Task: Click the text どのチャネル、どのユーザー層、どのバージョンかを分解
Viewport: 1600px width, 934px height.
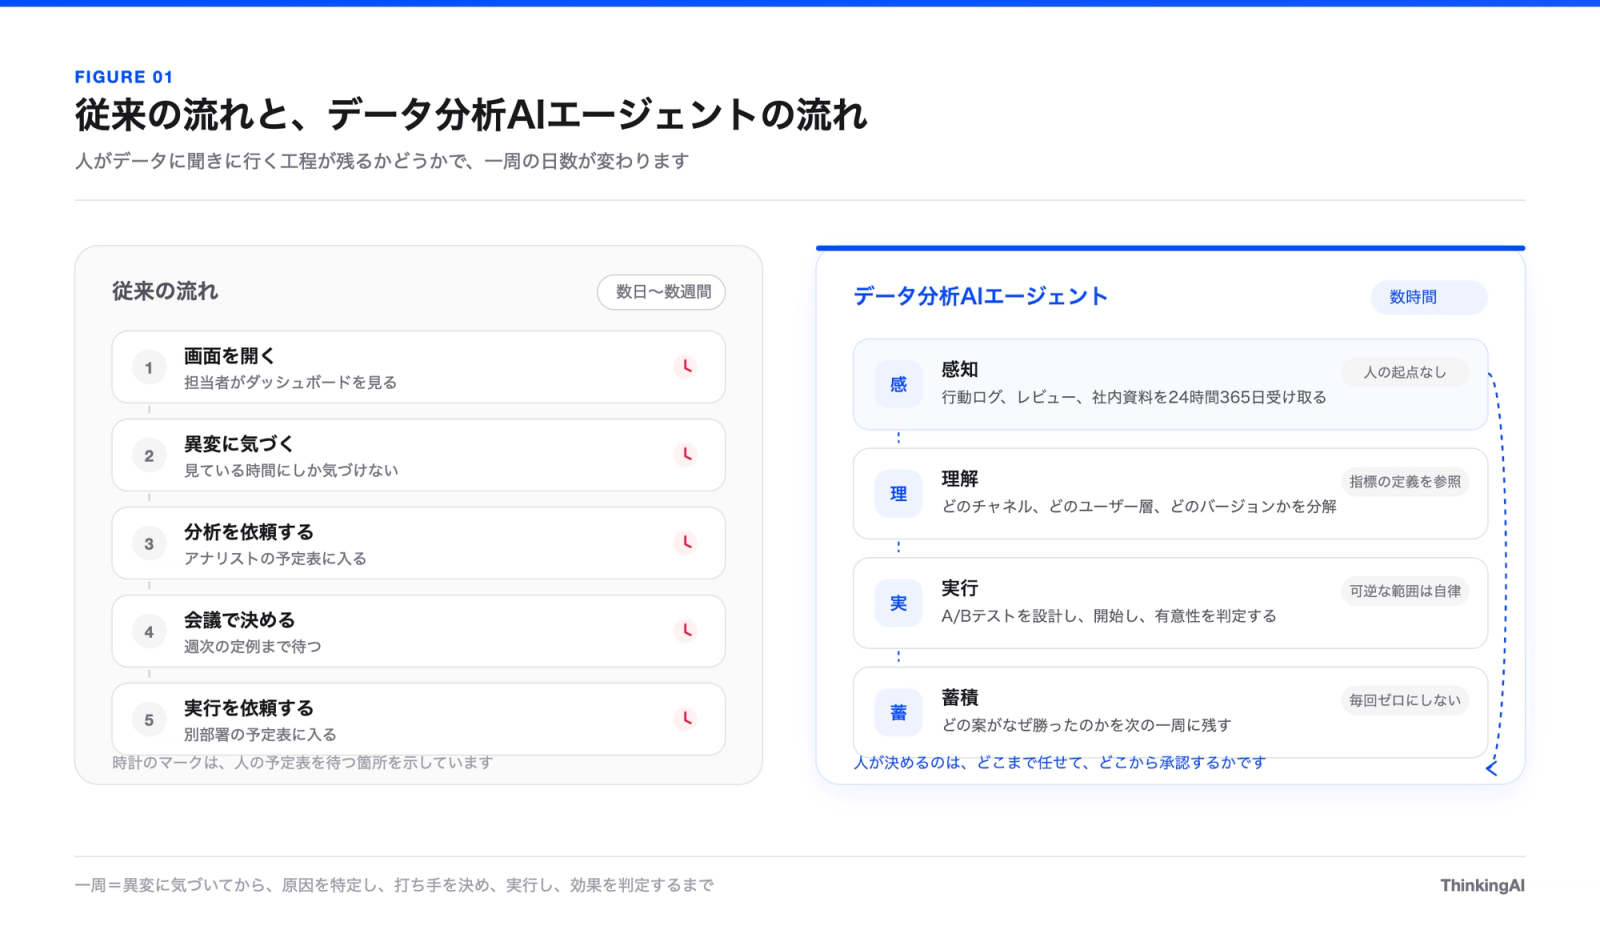Action: [1139, 507]
